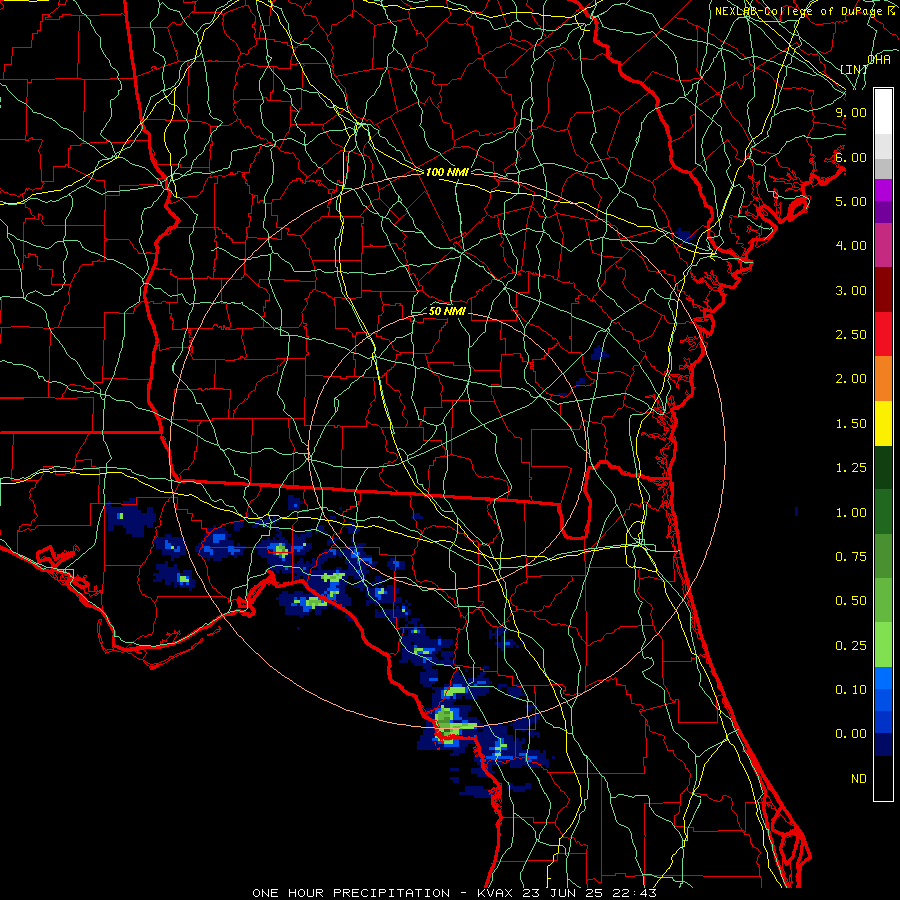
Task: Click the pink legend swatch at 4.00
Action: point(883,245)
